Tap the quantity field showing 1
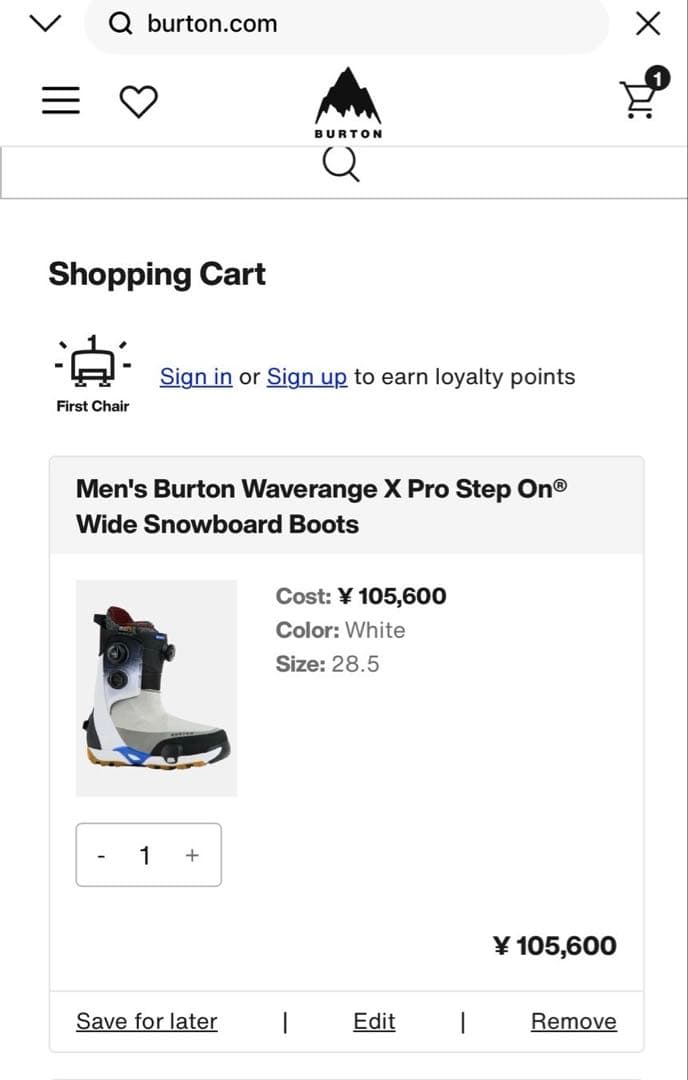The height and width of the screenshot is (1080, 688). (146, 855)
